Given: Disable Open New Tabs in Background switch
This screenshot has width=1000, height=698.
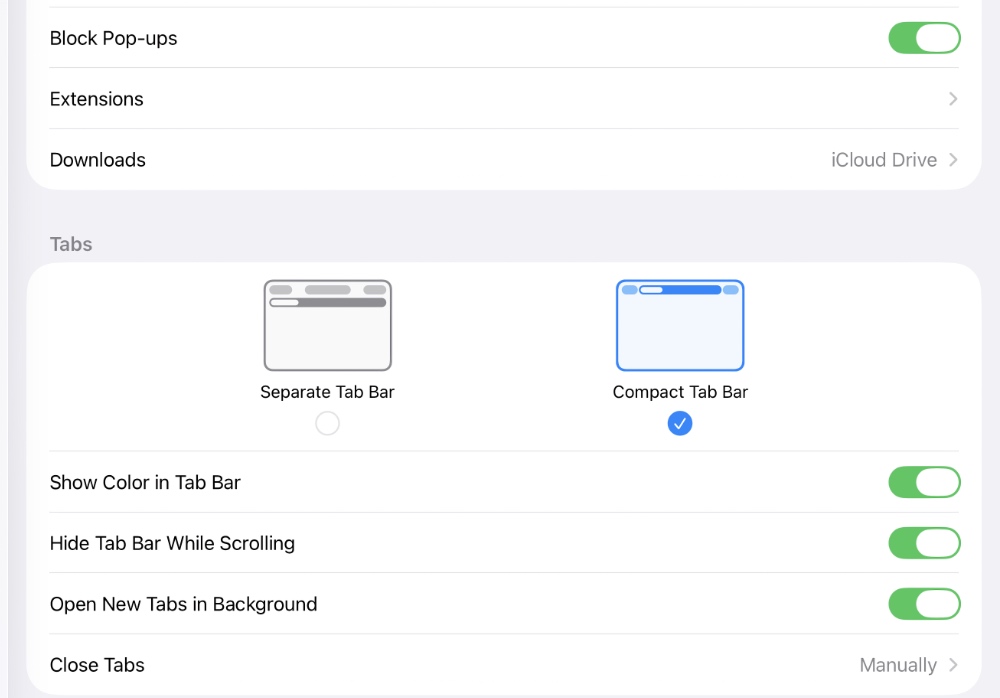Looking at the screenshot, I should click(924, 604).
